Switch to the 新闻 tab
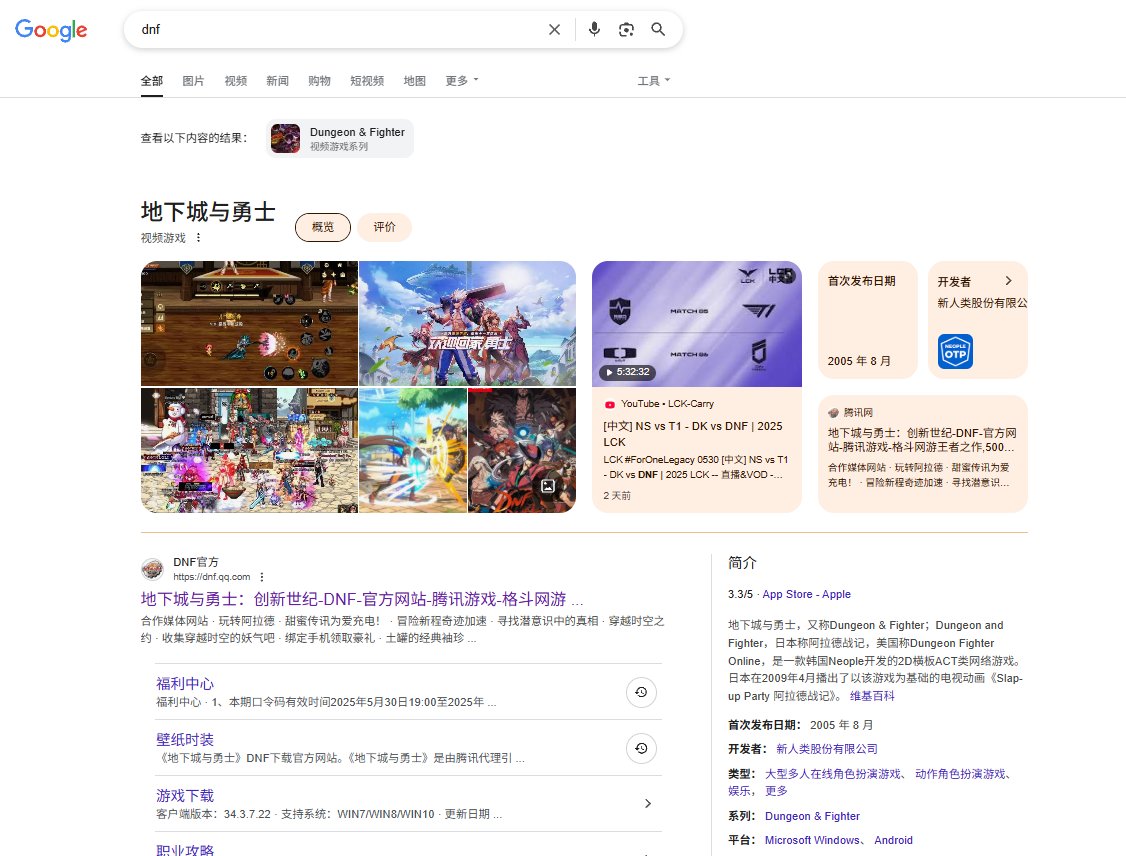The width and height of the screenshot is (1126, 856). (277, 80)
